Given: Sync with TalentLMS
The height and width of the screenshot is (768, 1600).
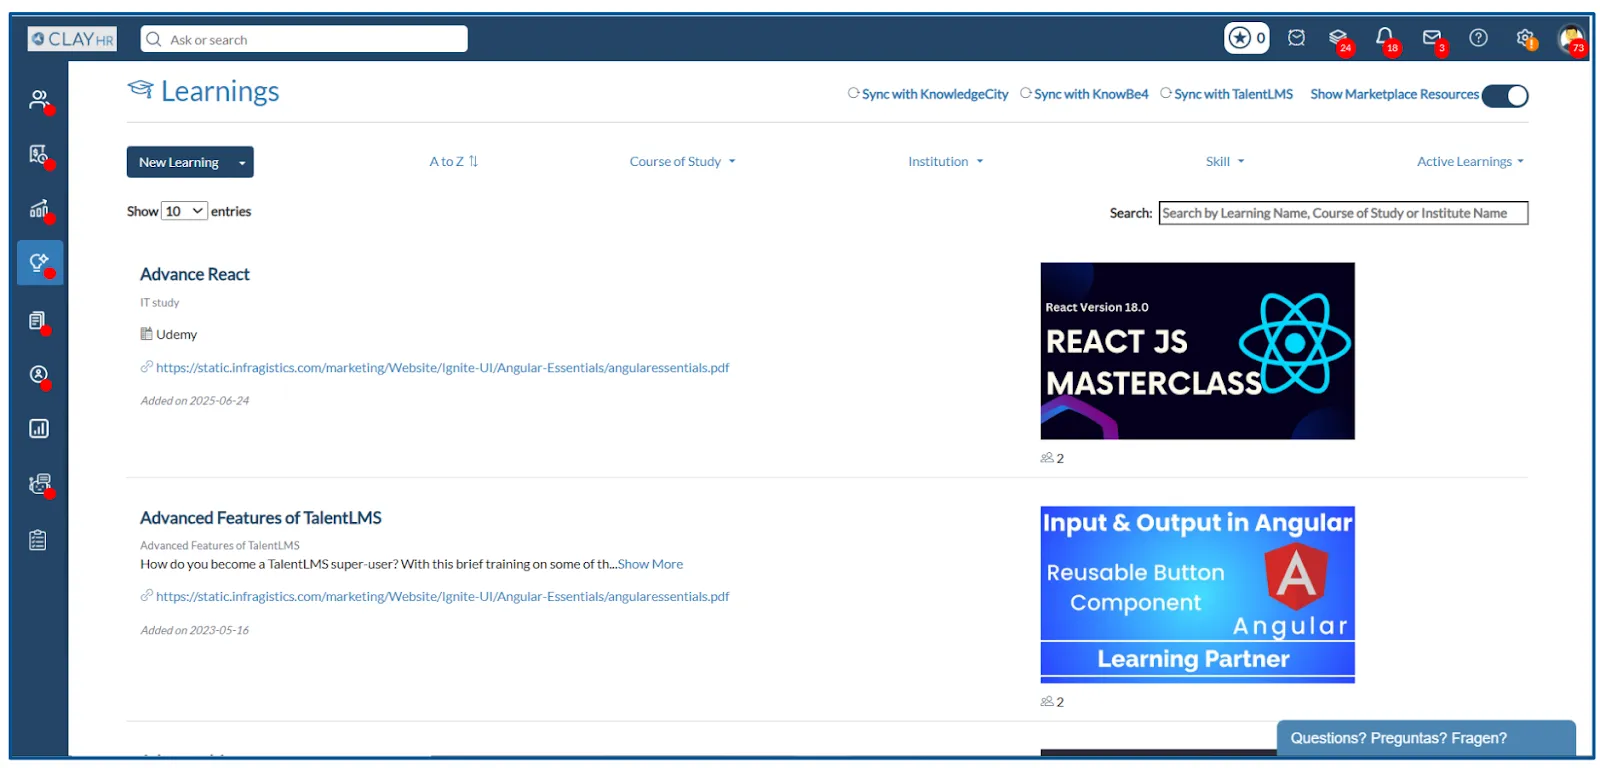Looking at the screenshot, I should (1226, 94).
